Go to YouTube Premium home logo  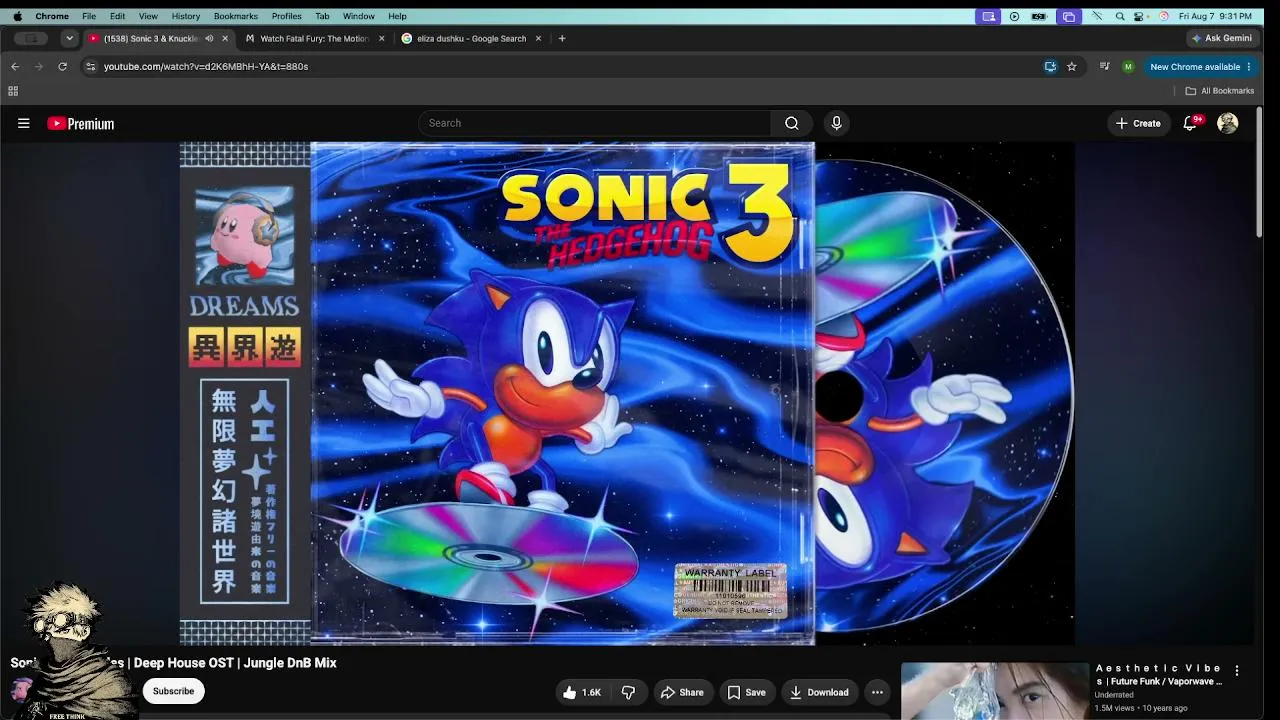pyautogui.click(x=81, y=124)
